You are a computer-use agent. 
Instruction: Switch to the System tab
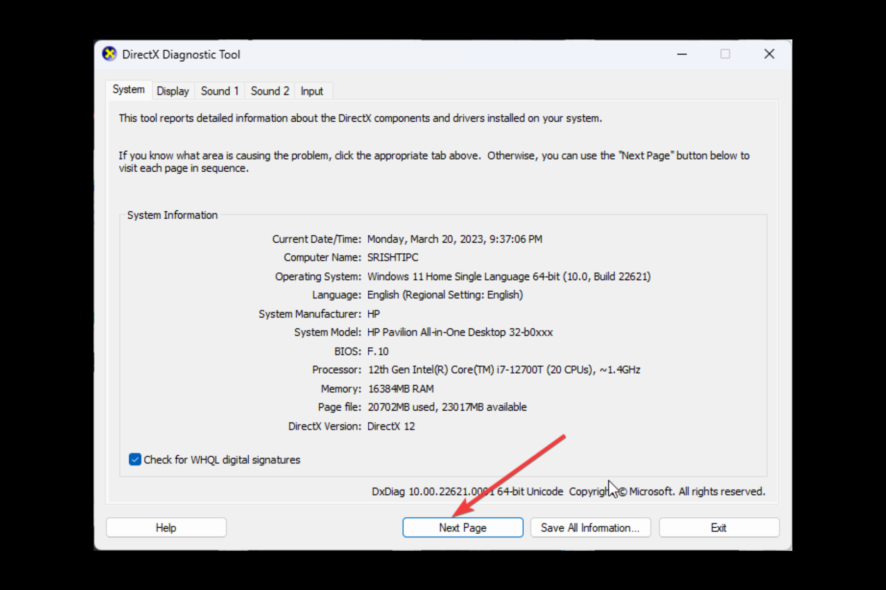128,90
